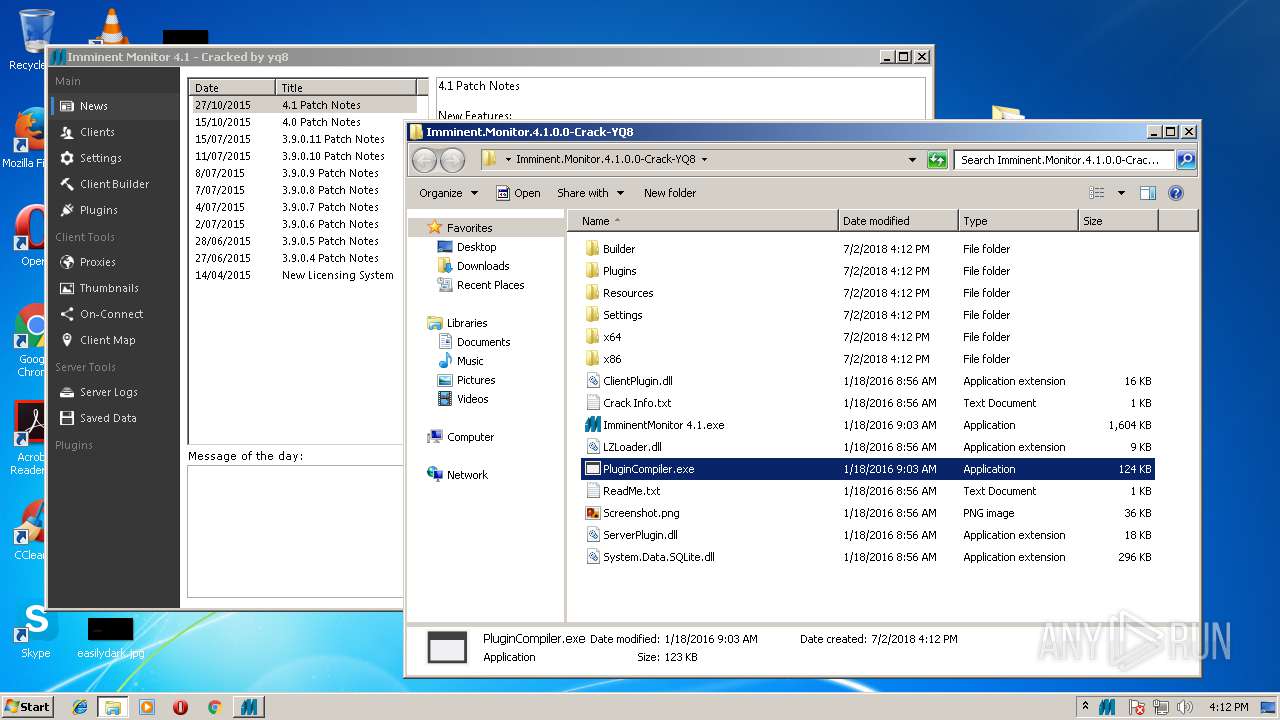This screenshot has width=1280, height=720.
Task: Show hidden tray icons arrow
Action: pos(1086,707)
